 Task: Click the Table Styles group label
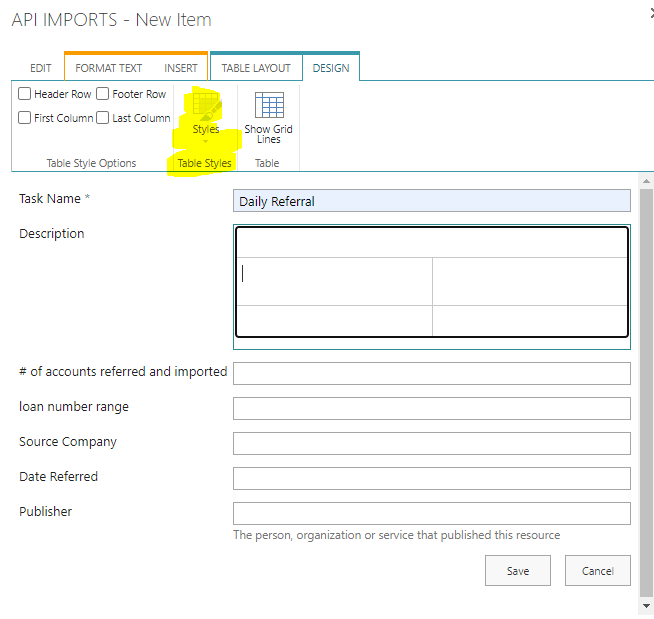pos(204,163)
